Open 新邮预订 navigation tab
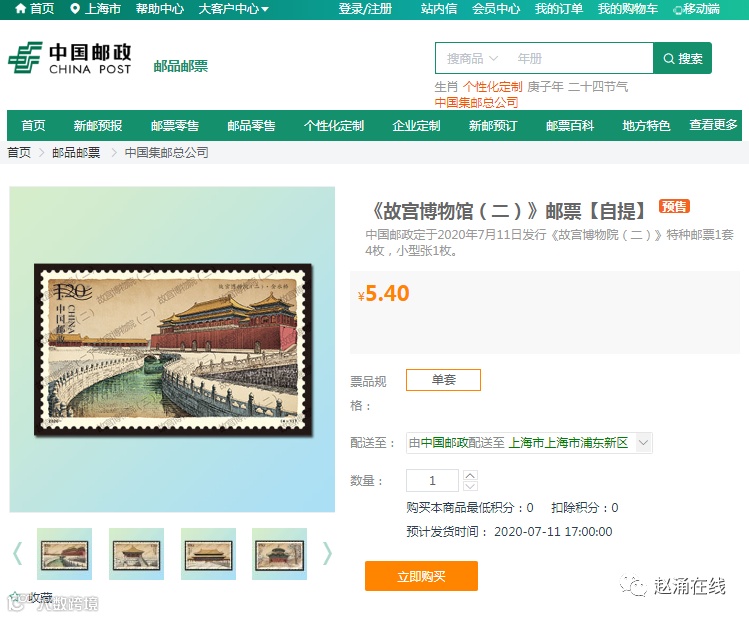This screenshot has width=749, height=618. (x=493, y=126)
